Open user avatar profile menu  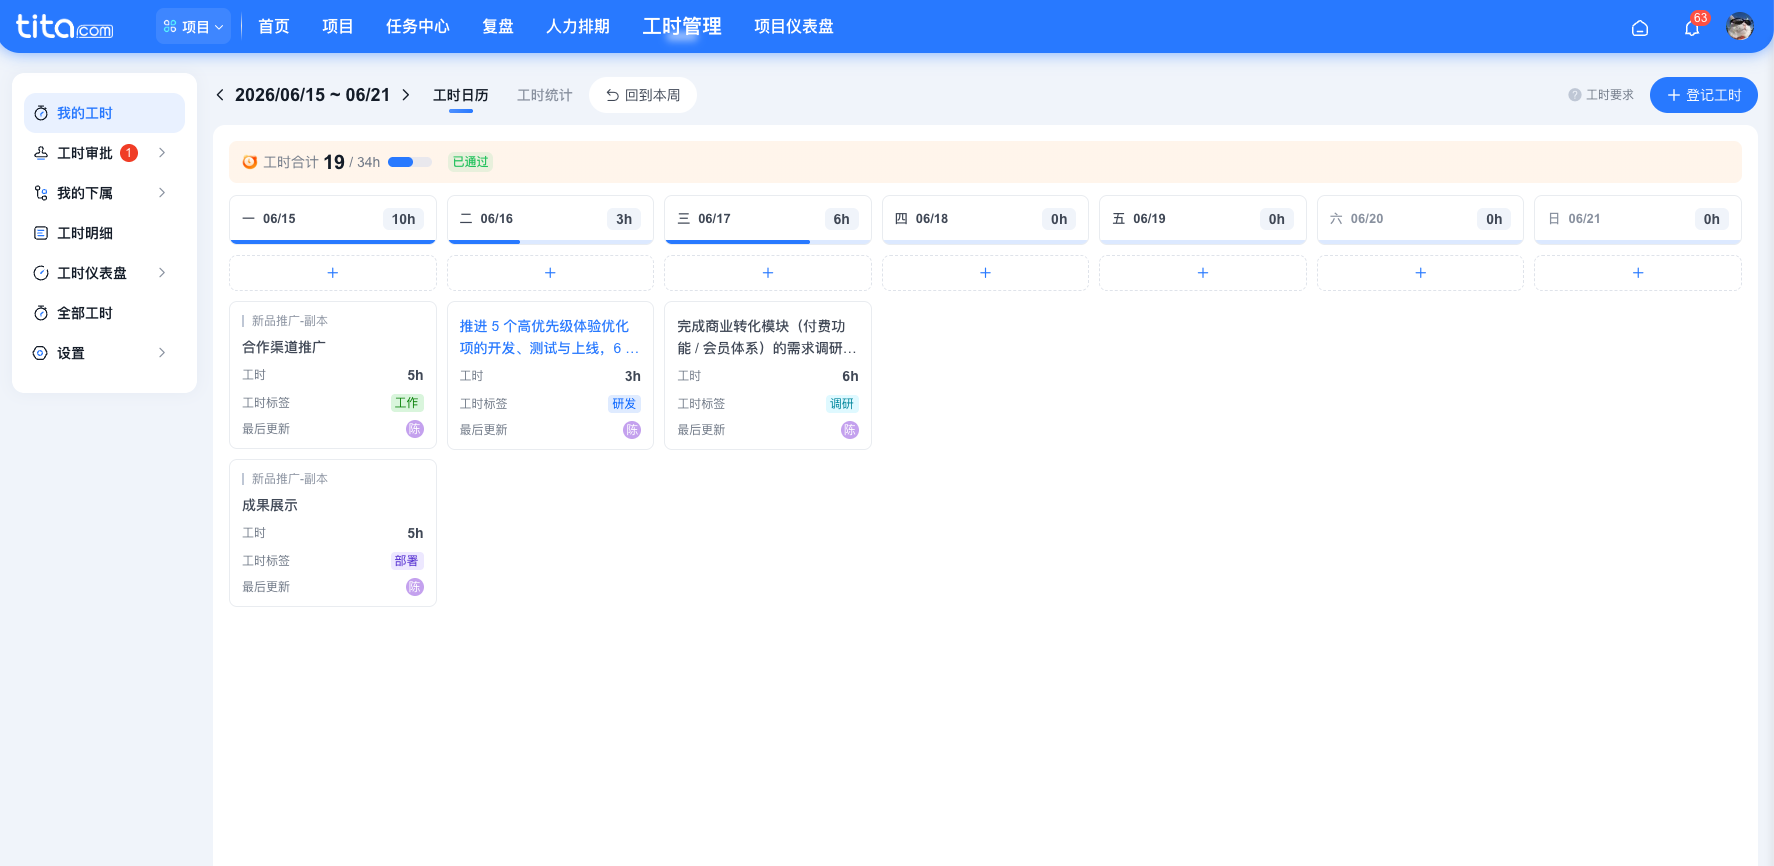pyautogui.click(x=1740, y=26)
